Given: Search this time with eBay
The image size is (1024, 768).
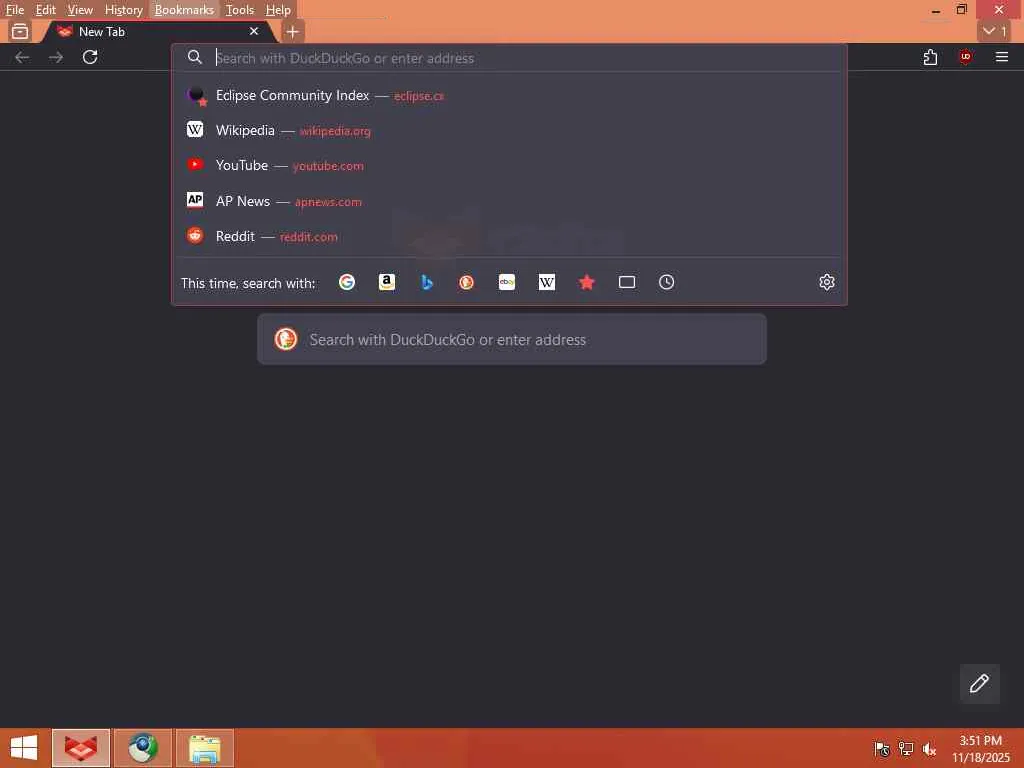Looking at the screenshot, I should tap(507, 282).
